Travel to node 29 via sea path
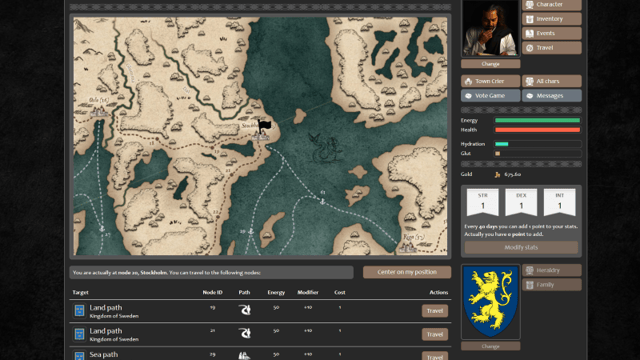 tap(435, 356)
